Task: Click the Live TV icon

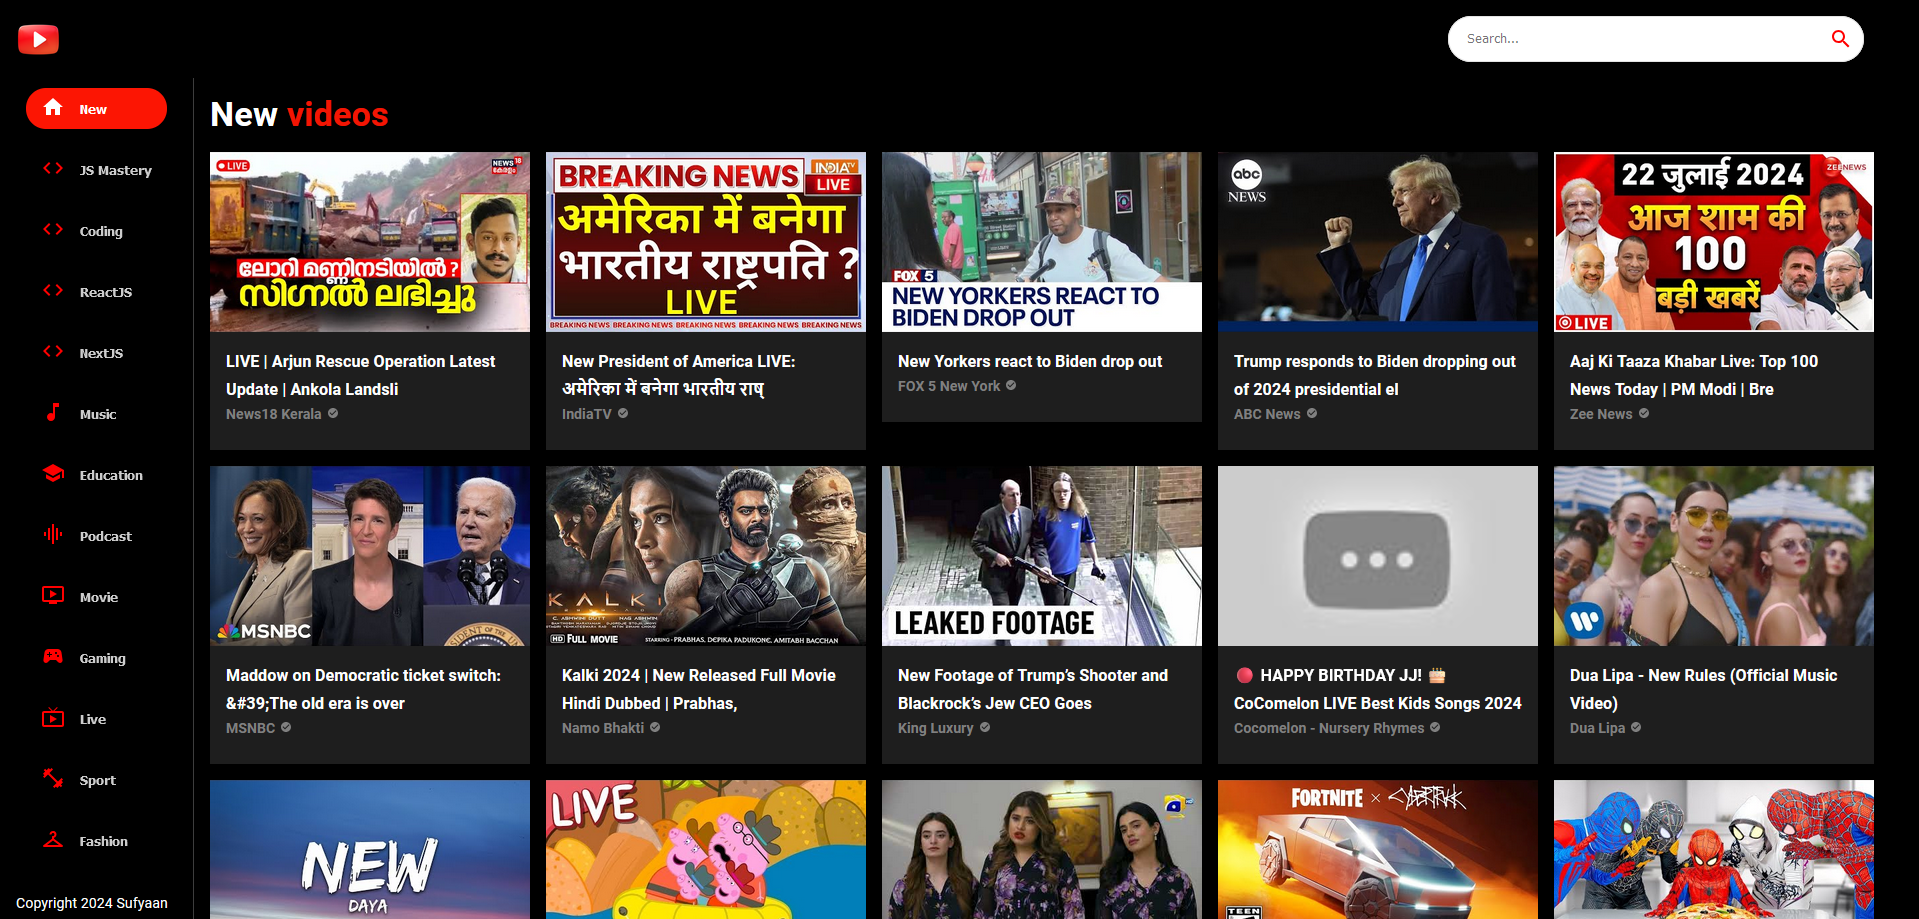Action: point(53,717)
